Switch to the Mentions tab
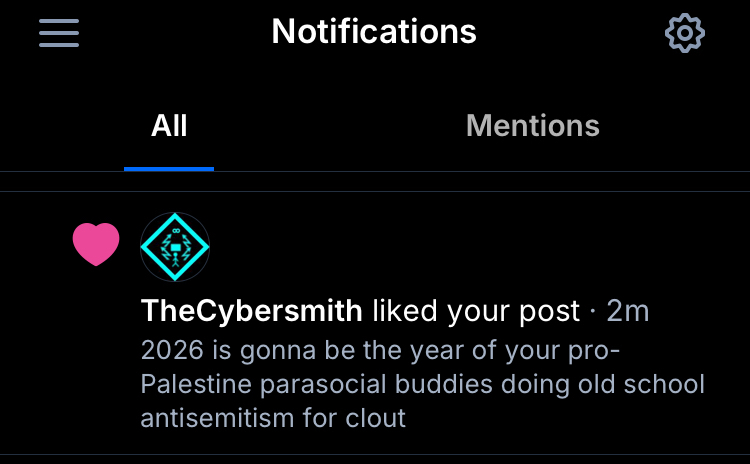 (x=532, y=126)
